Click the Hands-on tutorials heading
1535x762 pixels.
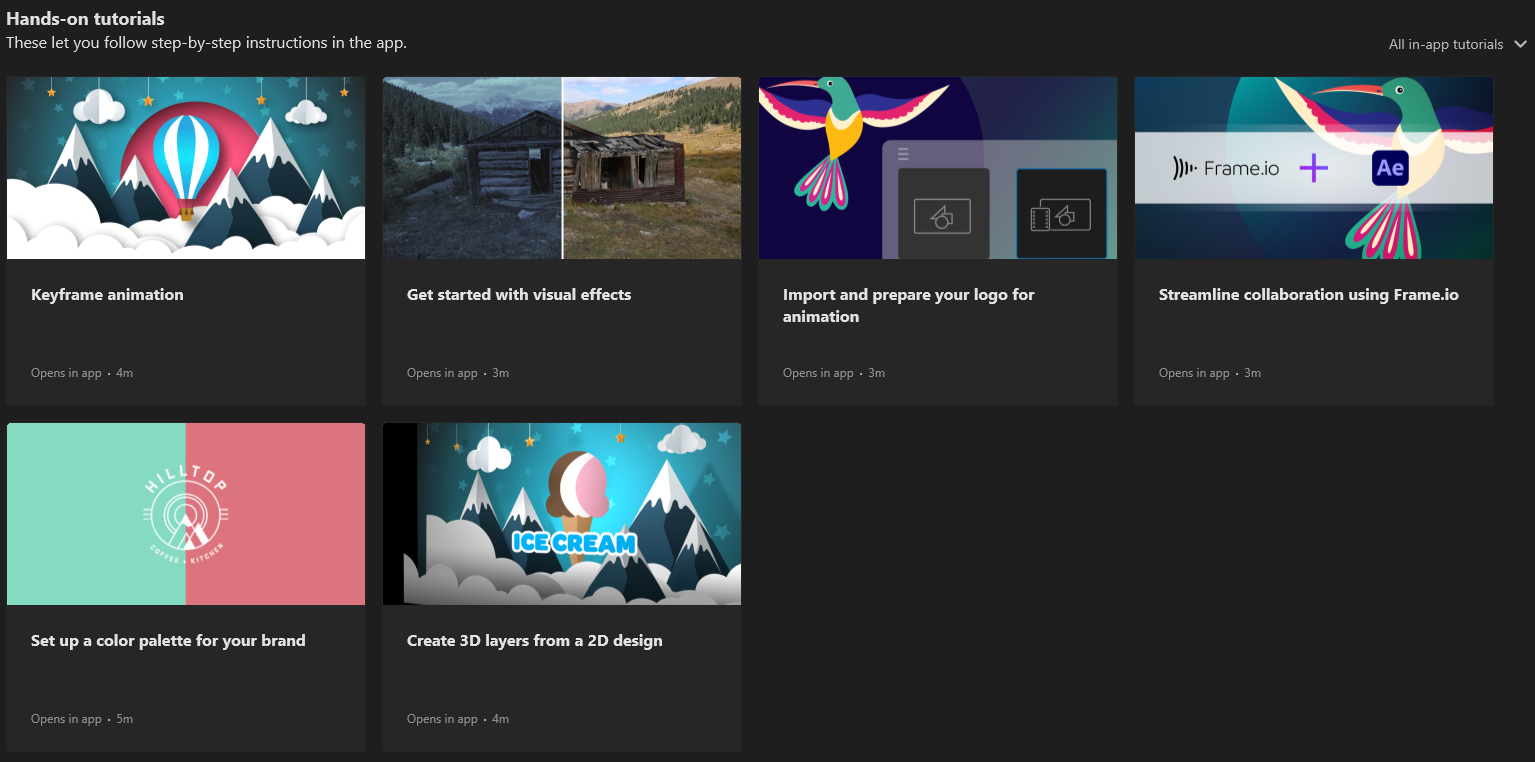click(x=86, y=19)
